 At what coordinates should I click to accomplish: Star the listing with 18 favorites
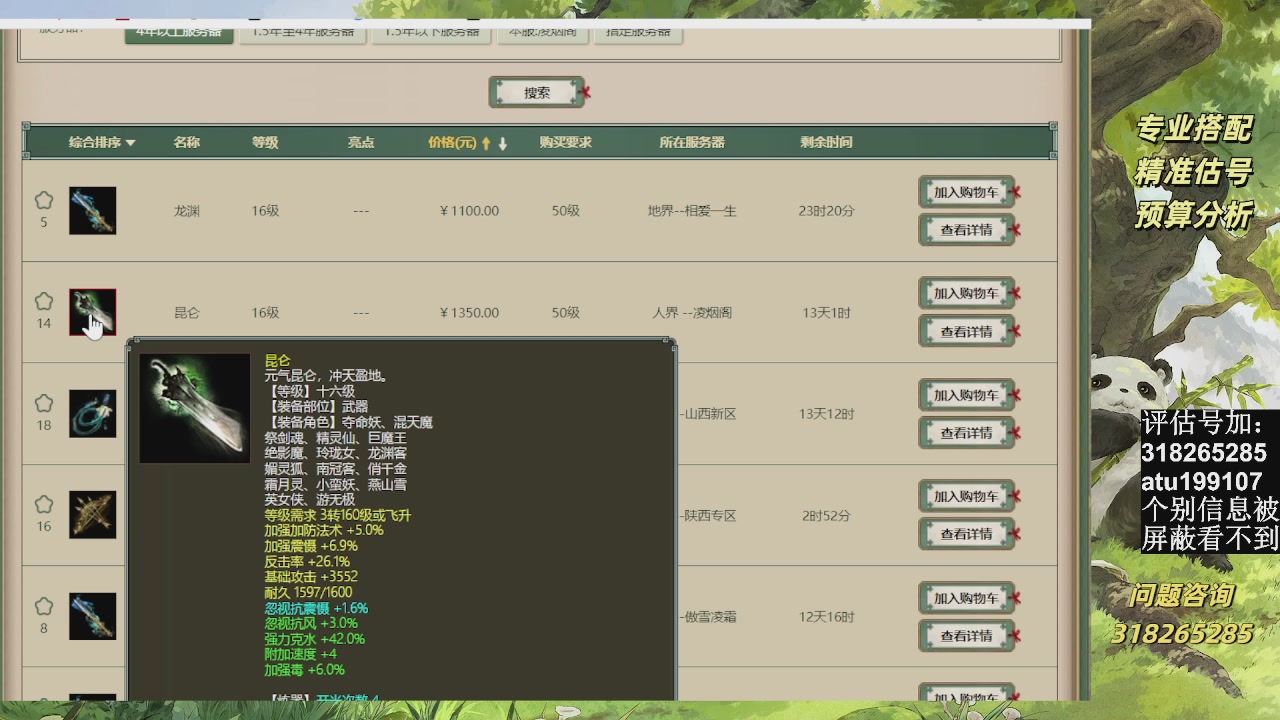pyautogui.click(x=44, y=404)
